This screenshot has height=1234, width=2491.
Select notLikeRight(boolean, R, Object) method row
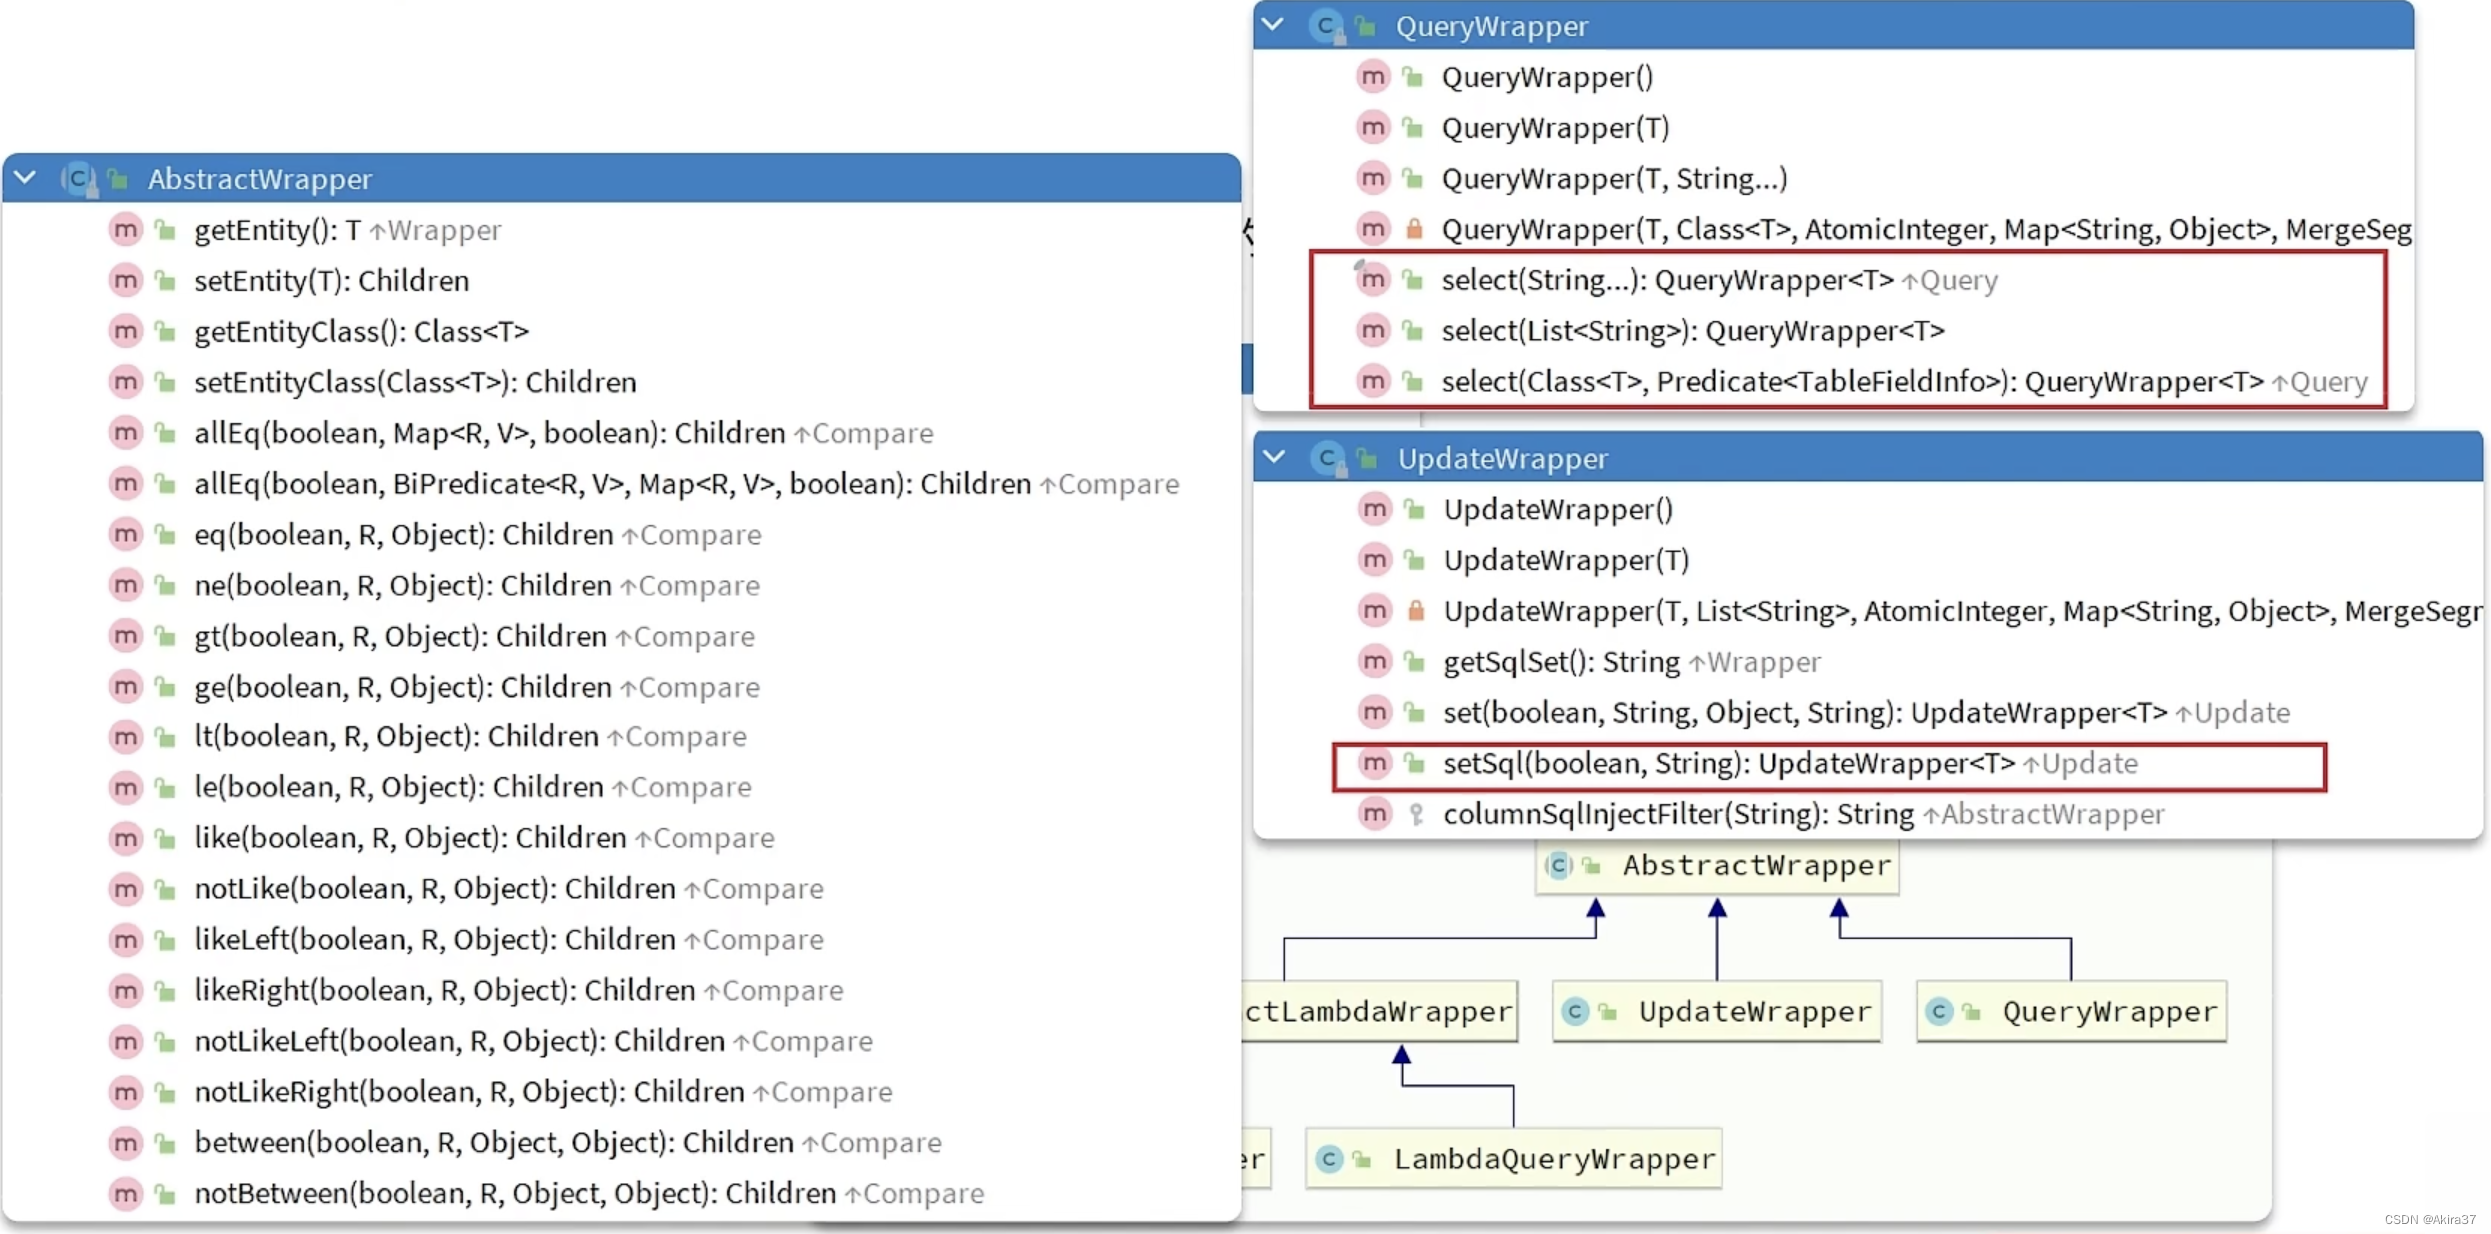pos(622,1092)
